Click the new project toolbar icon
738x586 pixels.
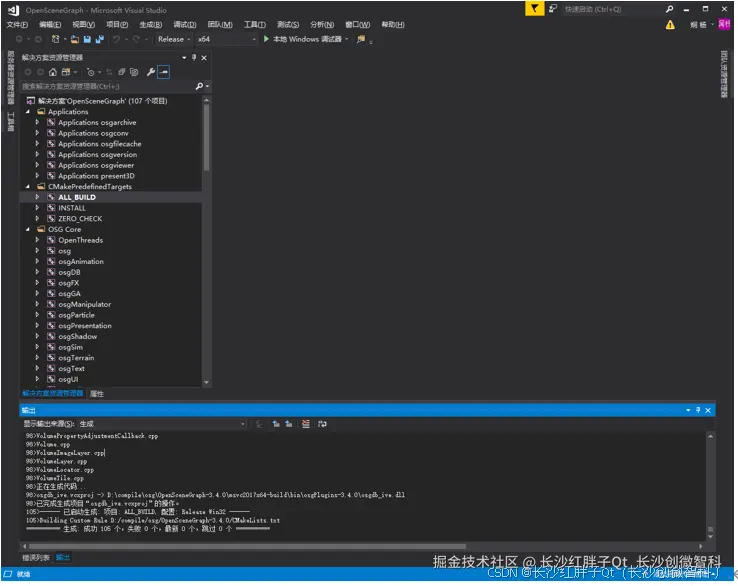[x=56, y=39]
